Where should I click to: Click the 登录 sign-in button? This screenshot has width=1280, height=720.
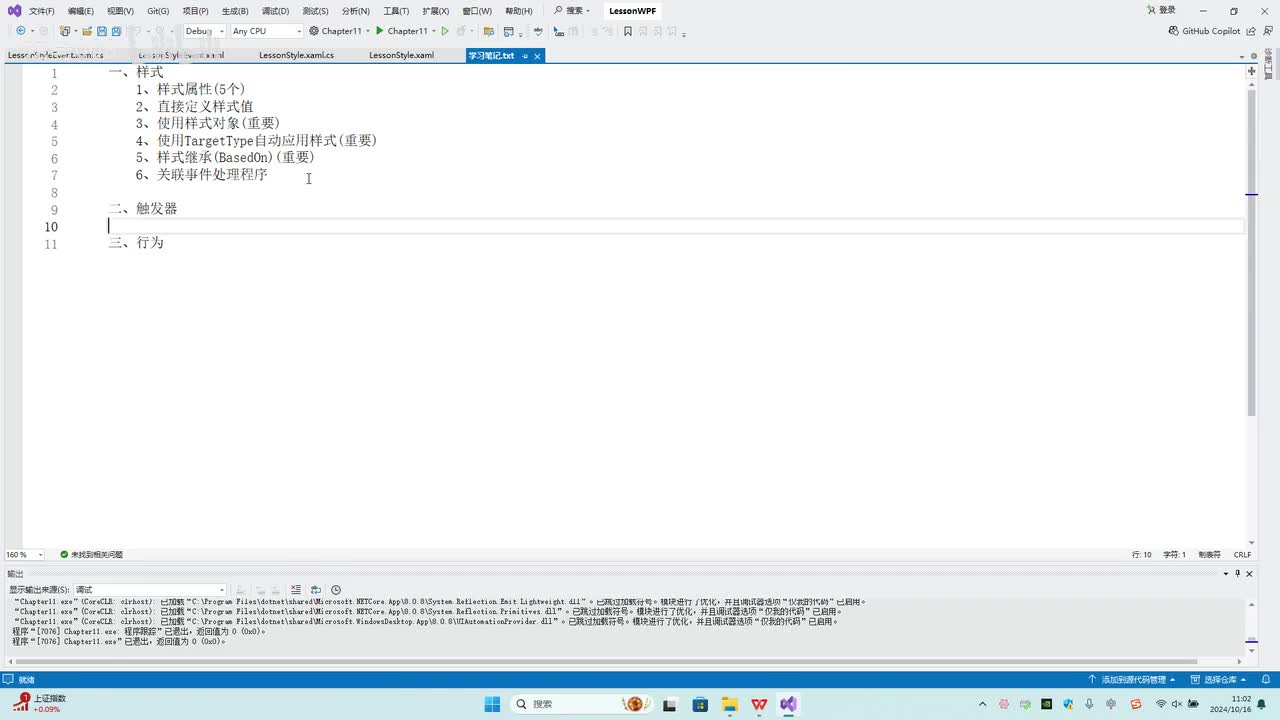click(1160, 11)
